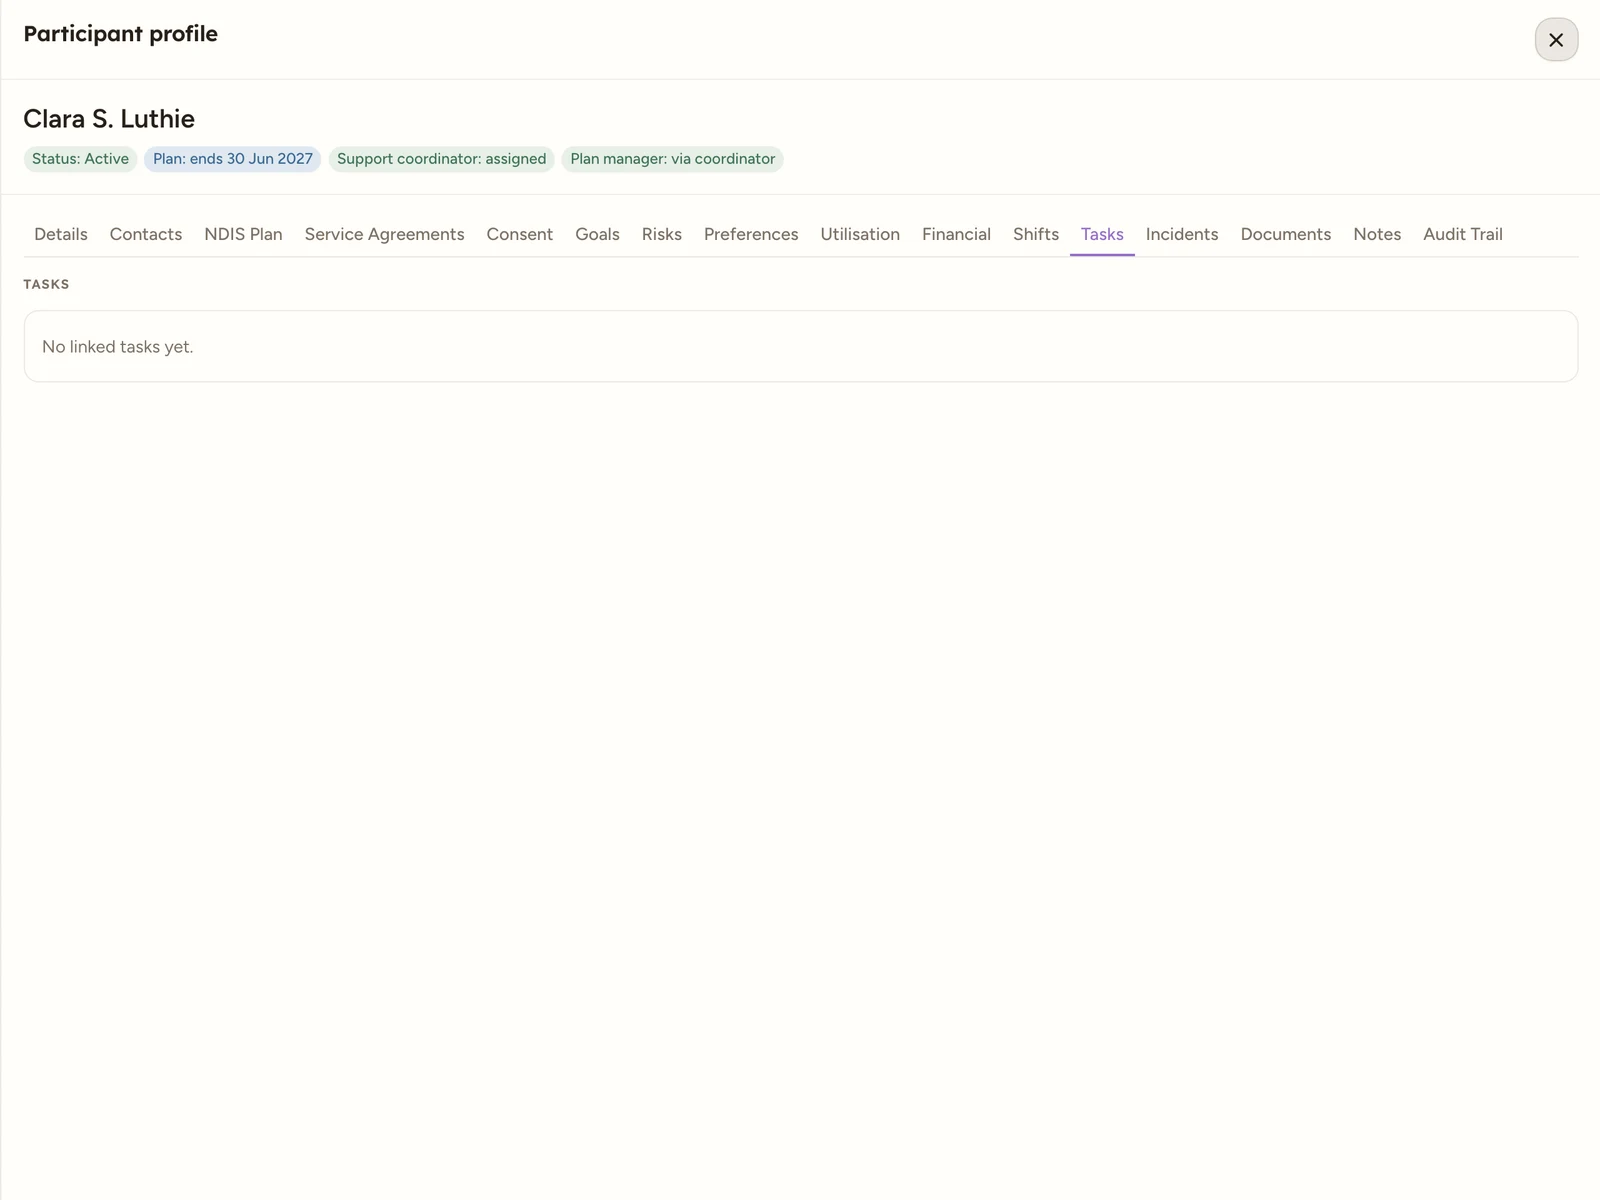Open the Goals tab
This screenshot has width=1600, height=1200.
pos(597,234)
